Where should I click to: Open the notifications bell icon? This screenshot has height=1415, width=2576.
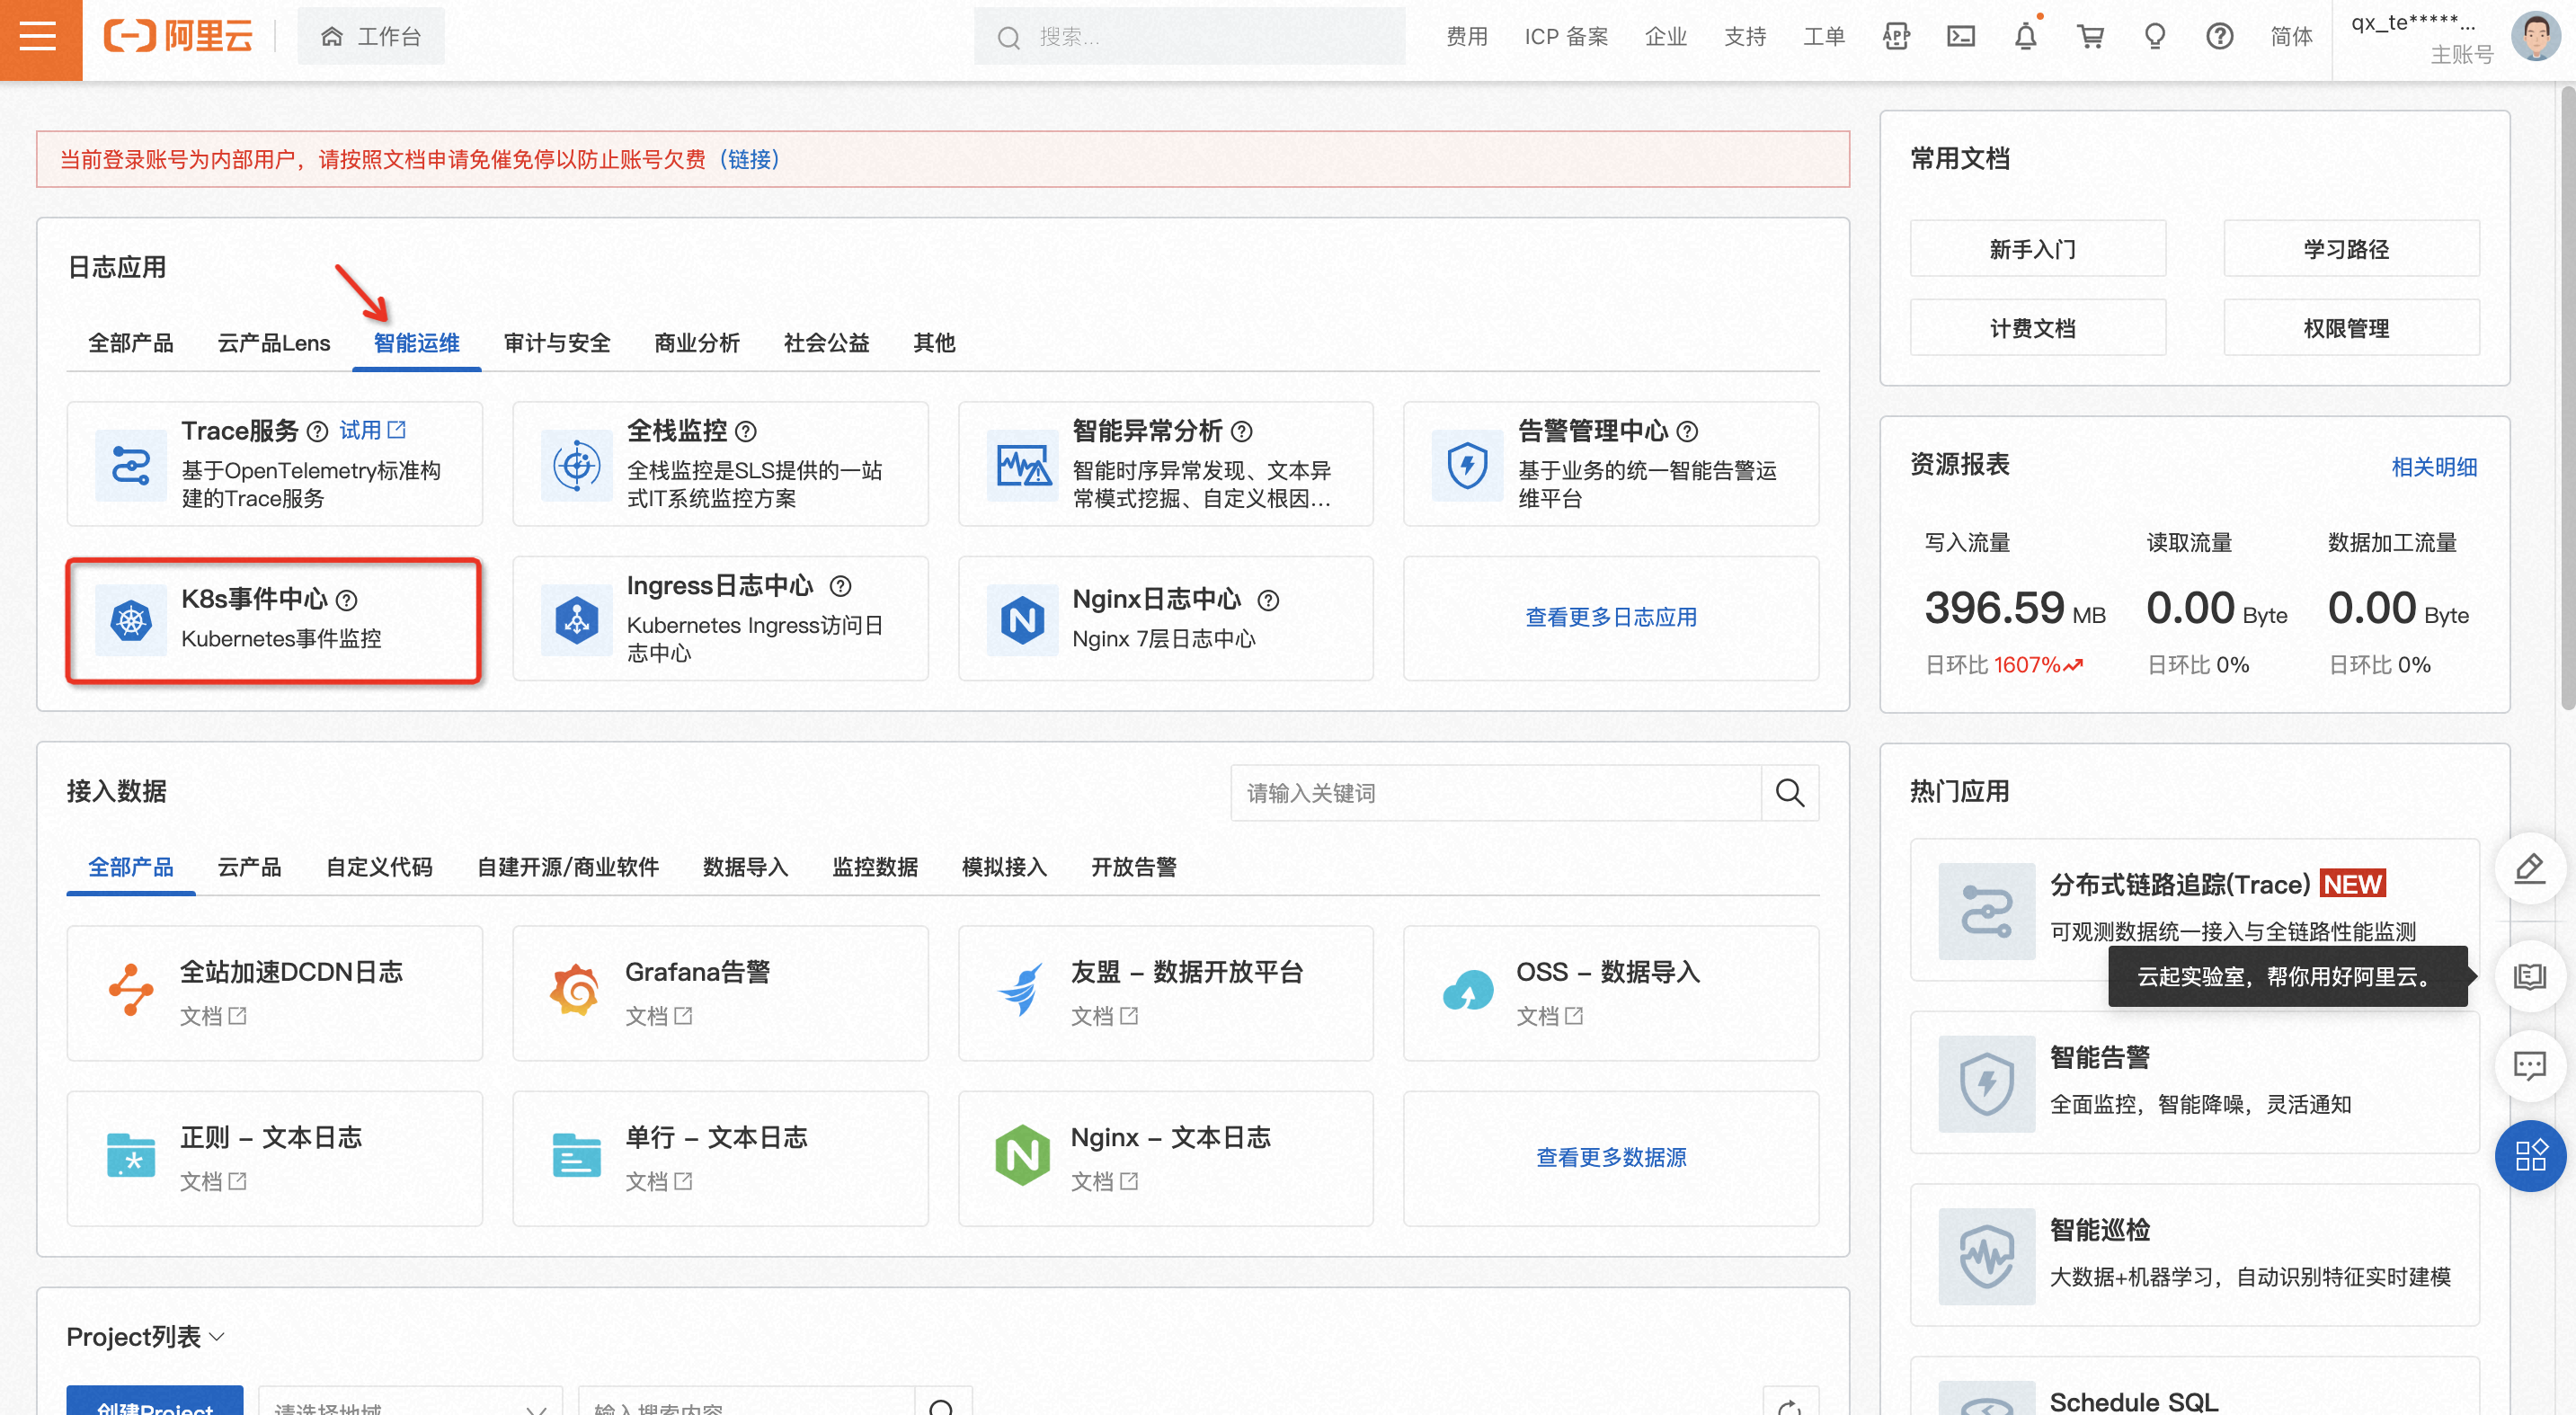point(2025,37)
